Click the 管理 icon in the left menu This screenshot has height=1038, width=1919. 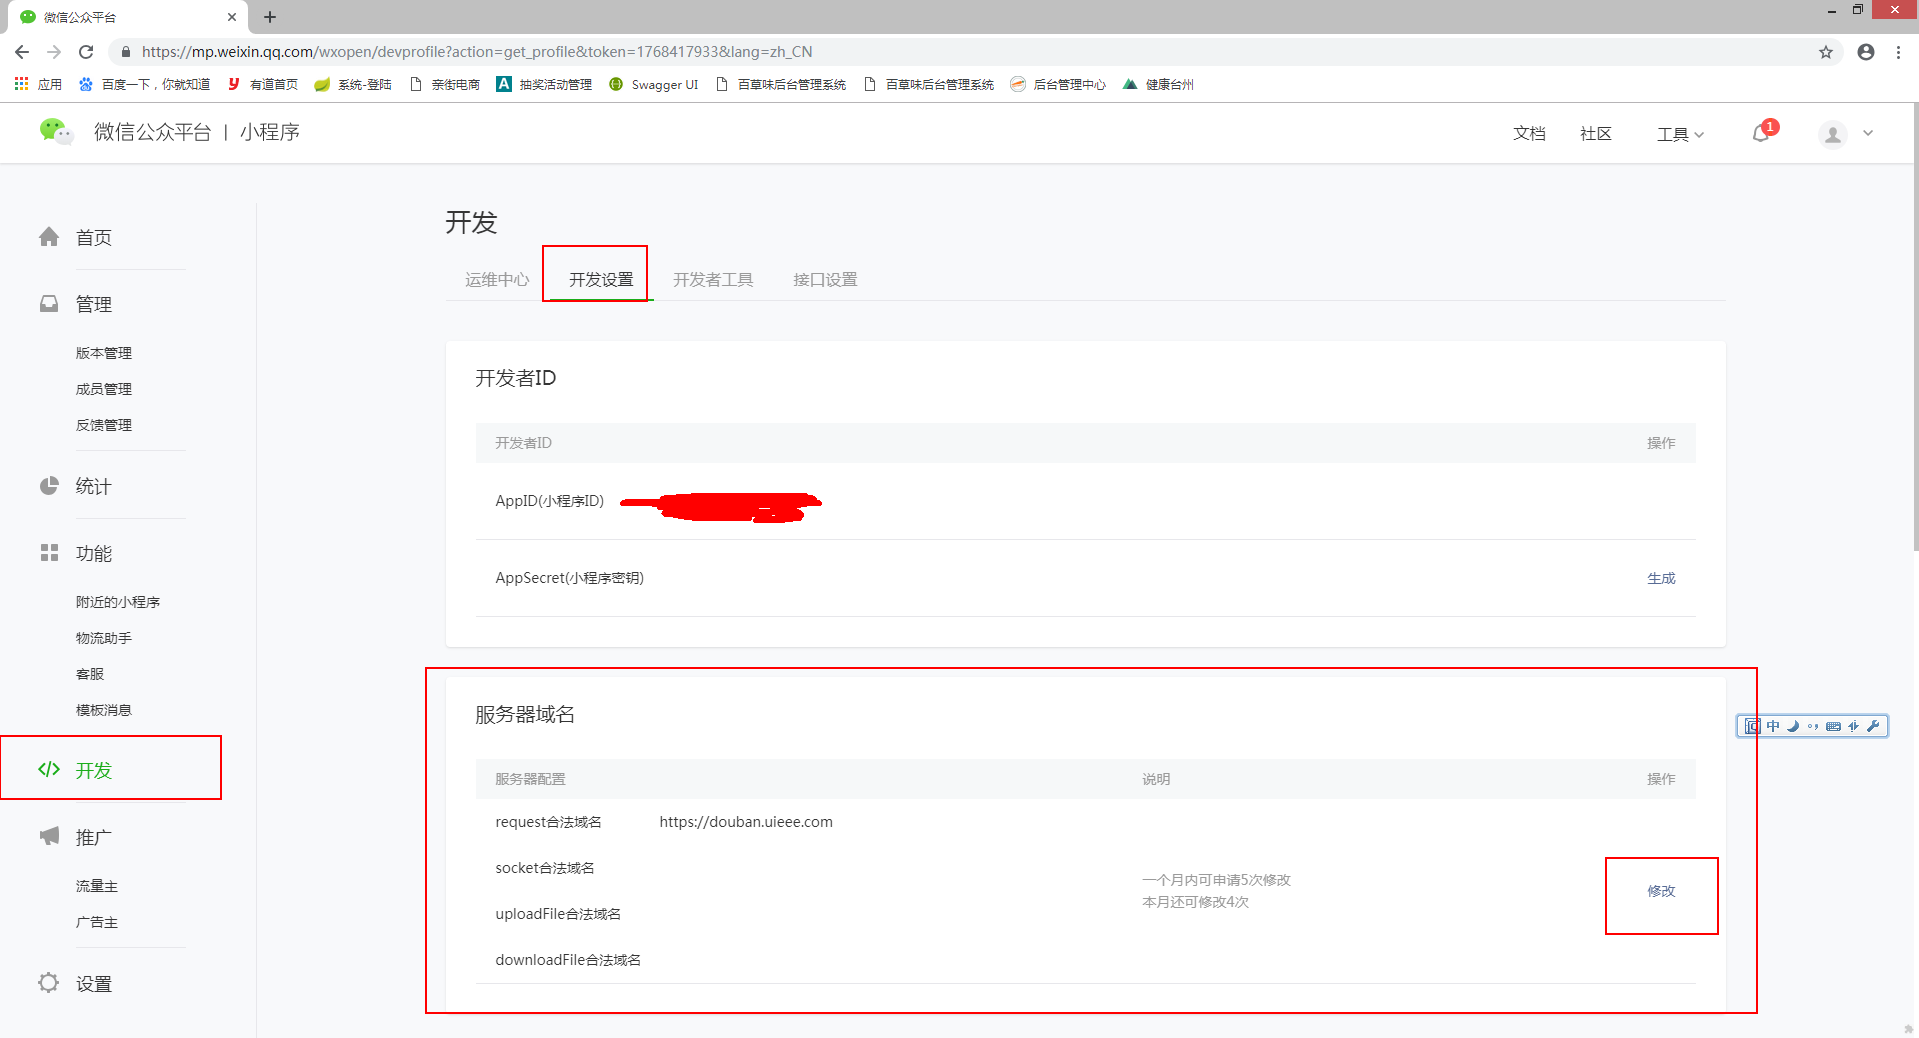tap(49, 304)
